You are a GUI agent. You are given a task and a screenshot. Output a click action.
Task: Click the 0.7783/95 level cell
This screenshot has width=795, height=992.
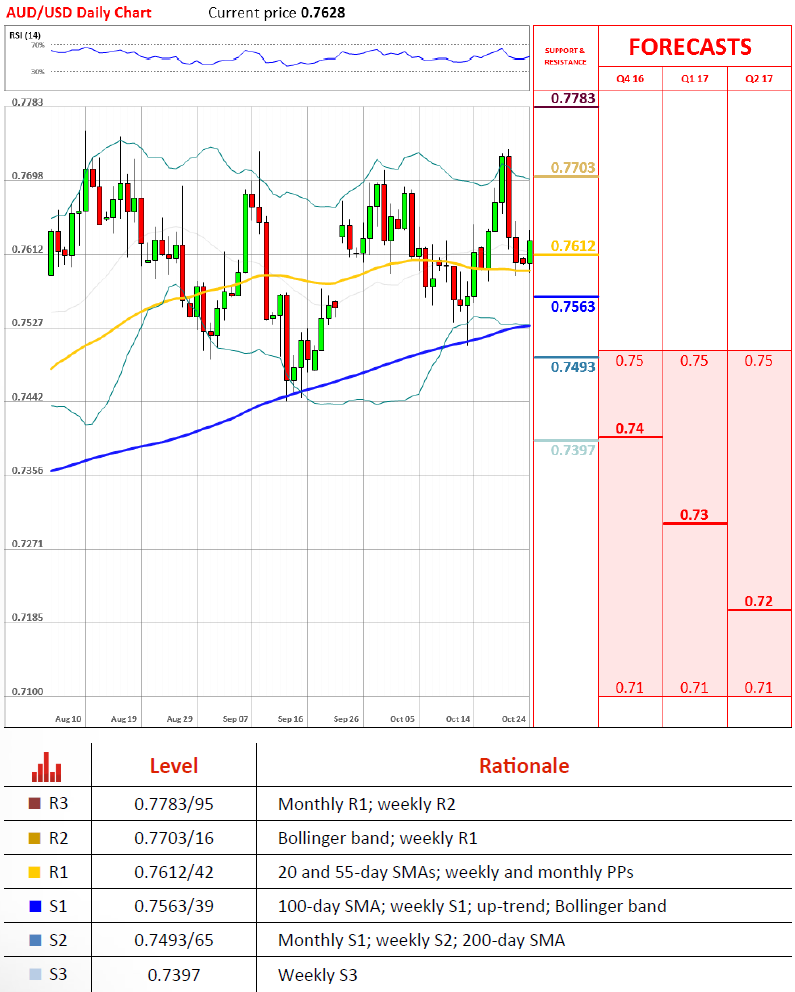click(174, 804)
